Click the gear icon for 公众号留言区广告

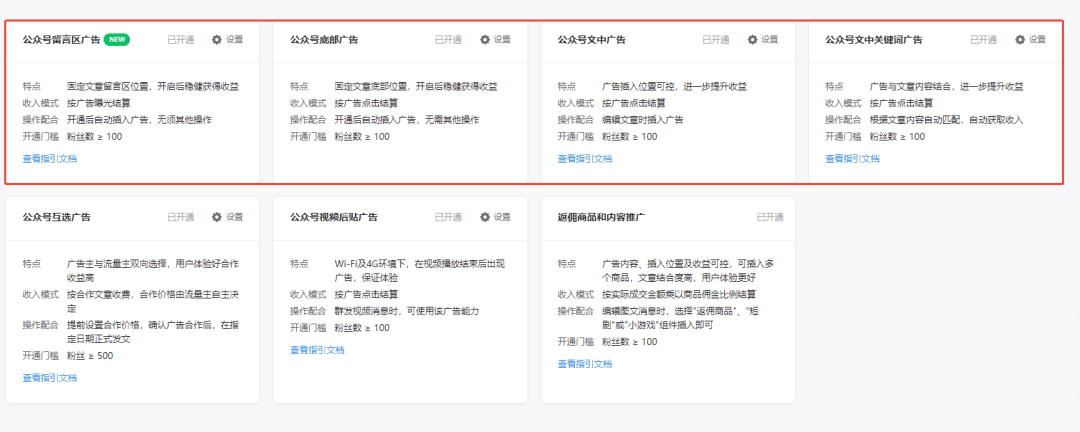pyautogui.click(x=217, y=40)
